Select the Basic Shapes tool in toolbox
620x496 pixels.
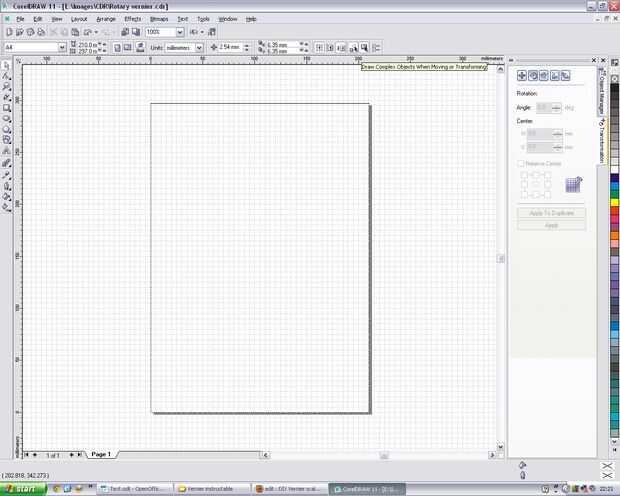(7, 140)
